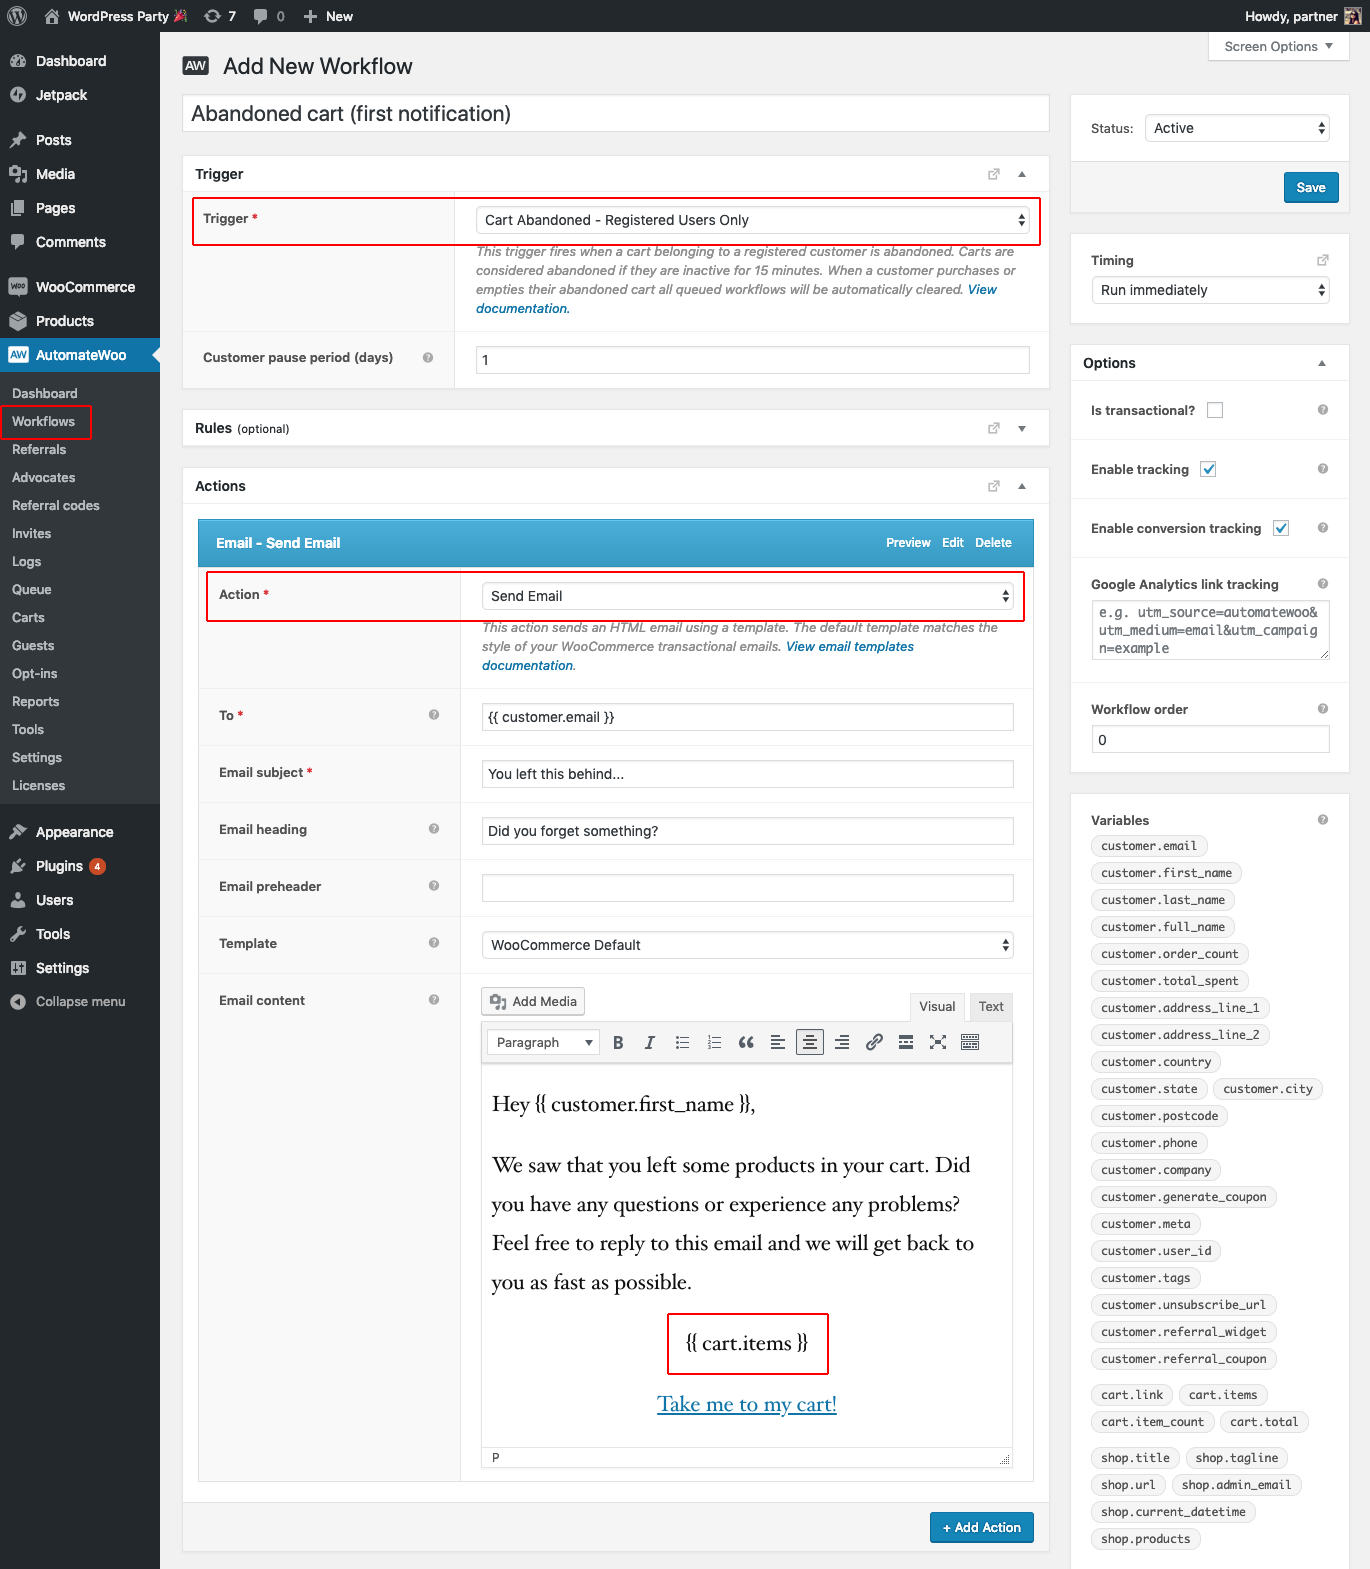Open Timing panel external icon
The height and width of the screenshot is (1569, 1370).
point(1323,260)
